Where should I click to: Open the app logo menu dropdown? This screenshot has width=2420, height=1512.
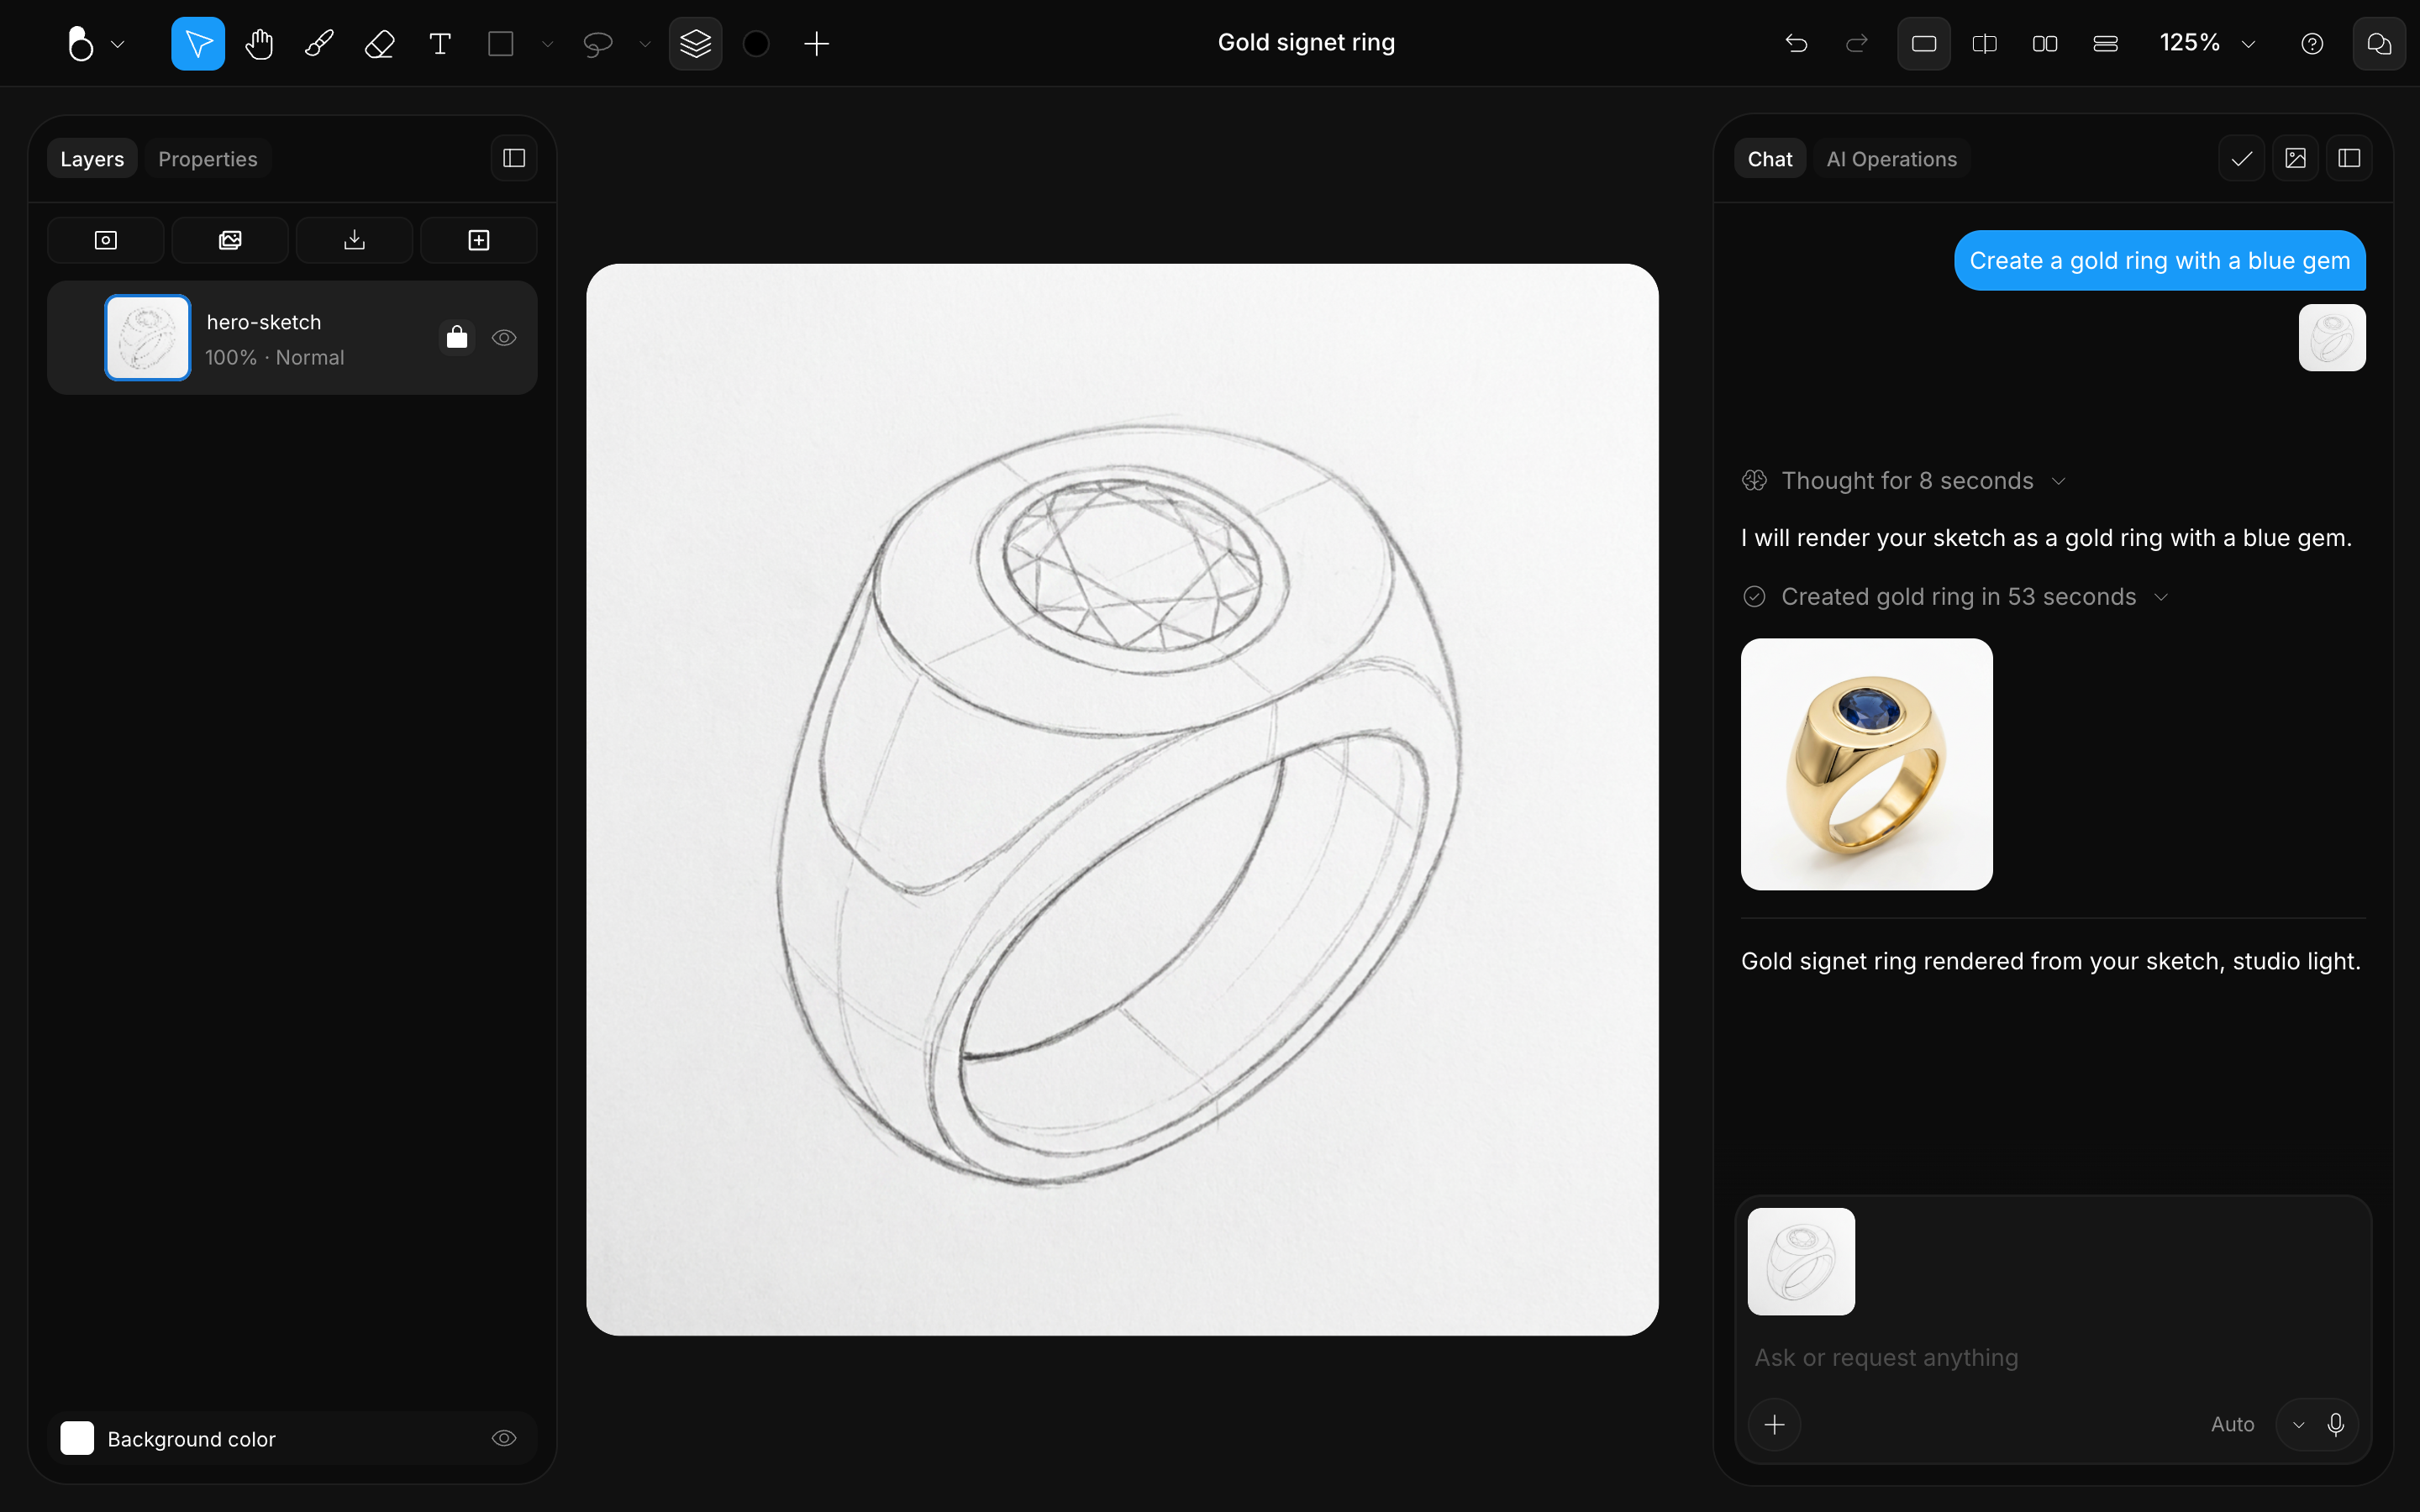[95, 44]
